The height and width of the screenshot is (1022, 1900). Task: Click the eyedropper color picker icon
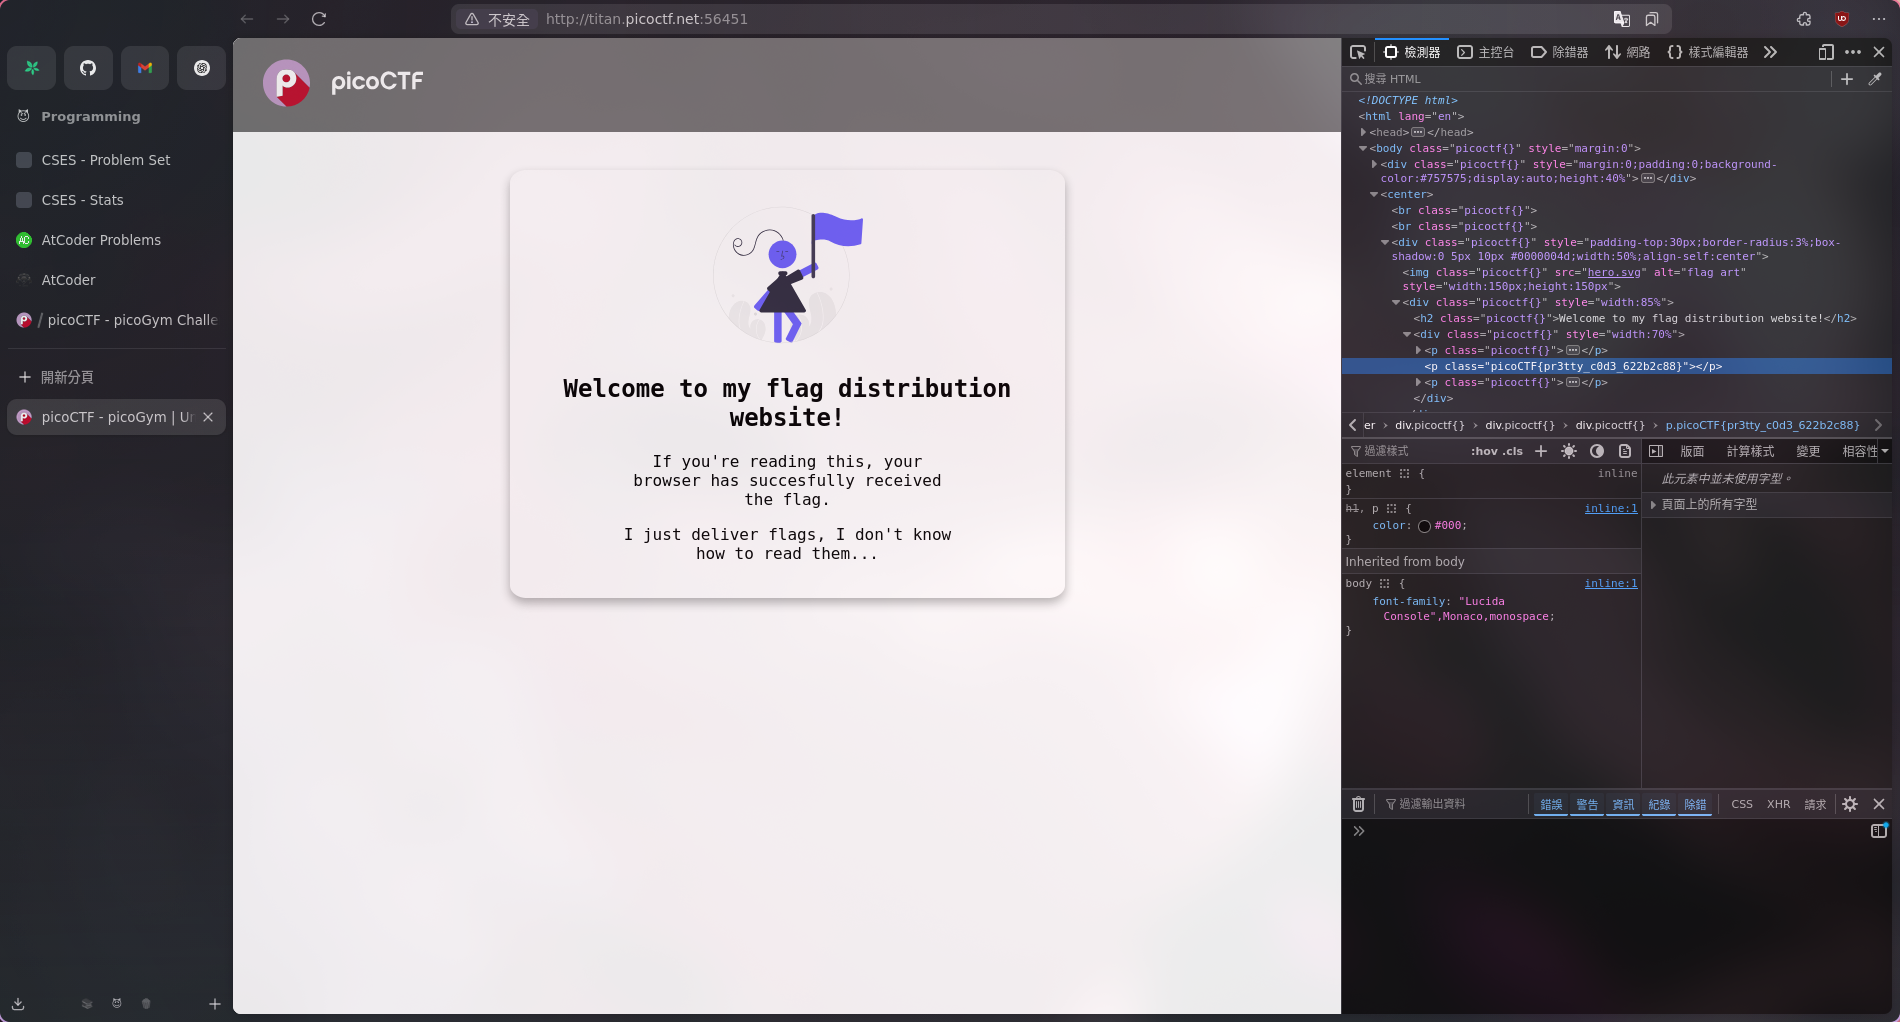coord(1875,79)
